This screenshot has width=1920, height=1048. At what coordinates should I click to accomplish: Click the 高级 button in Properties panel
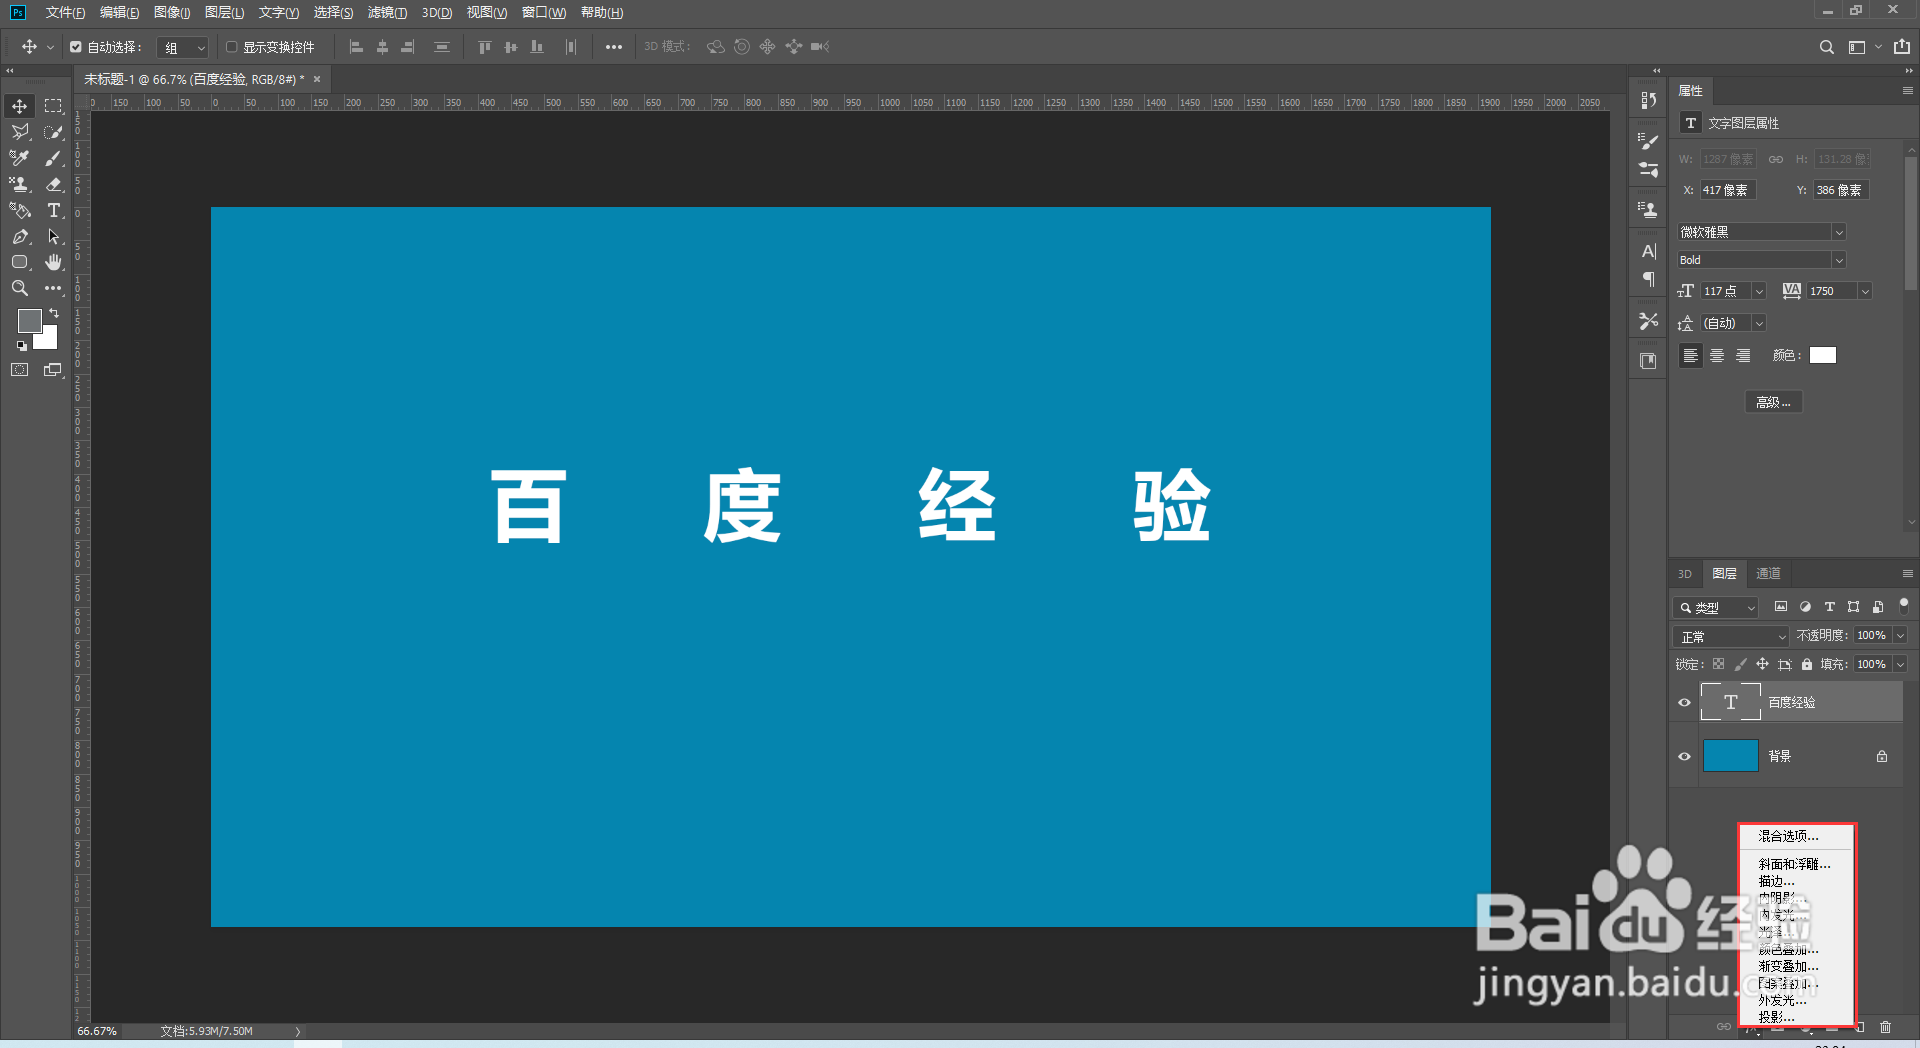point(1773,401)
